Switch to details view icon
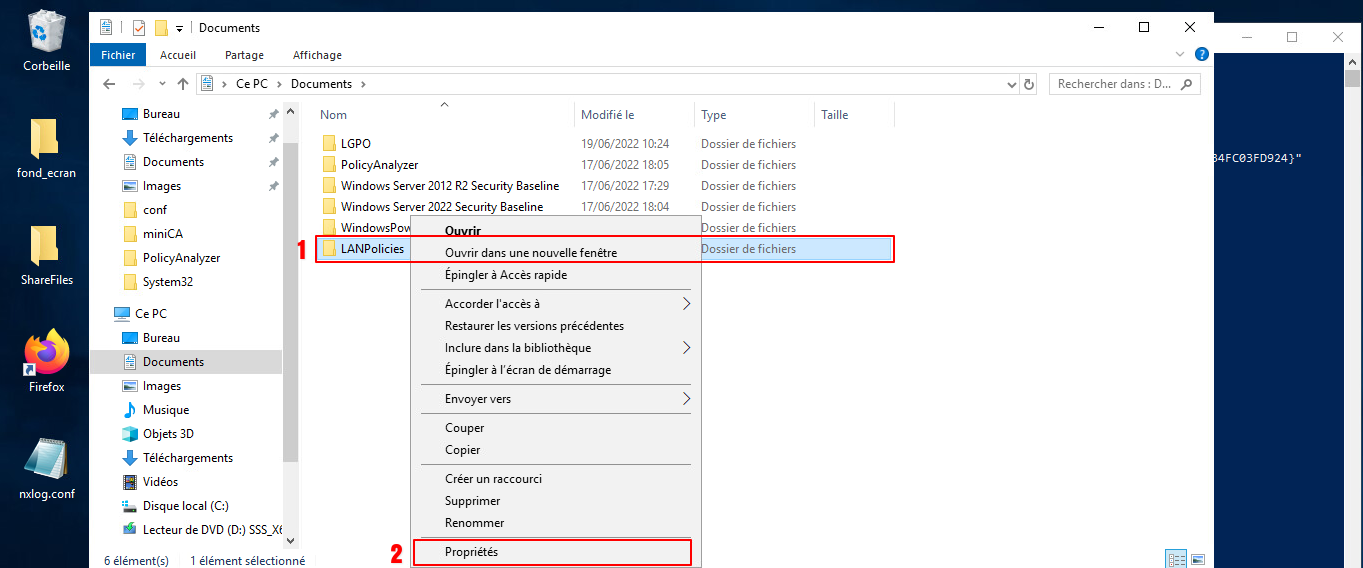Image resolution: width=1363 pixels, height=568 pixels. (1175, 559)
